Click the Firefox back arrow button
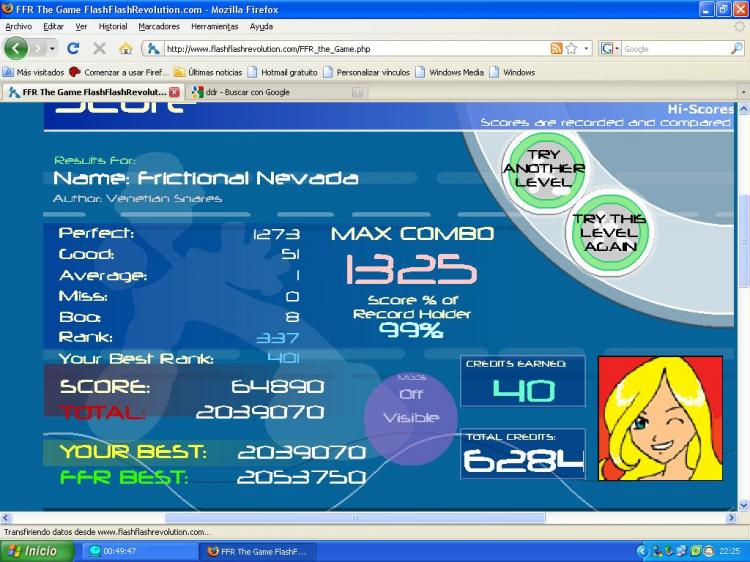 pyautogui.click(x=16, y=48)
